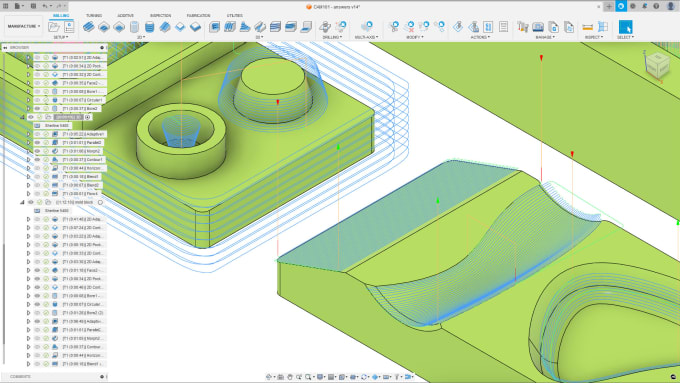Toggle visibility eye of Flow4 toolpath
680x383 pixels.
click(37, 194)
